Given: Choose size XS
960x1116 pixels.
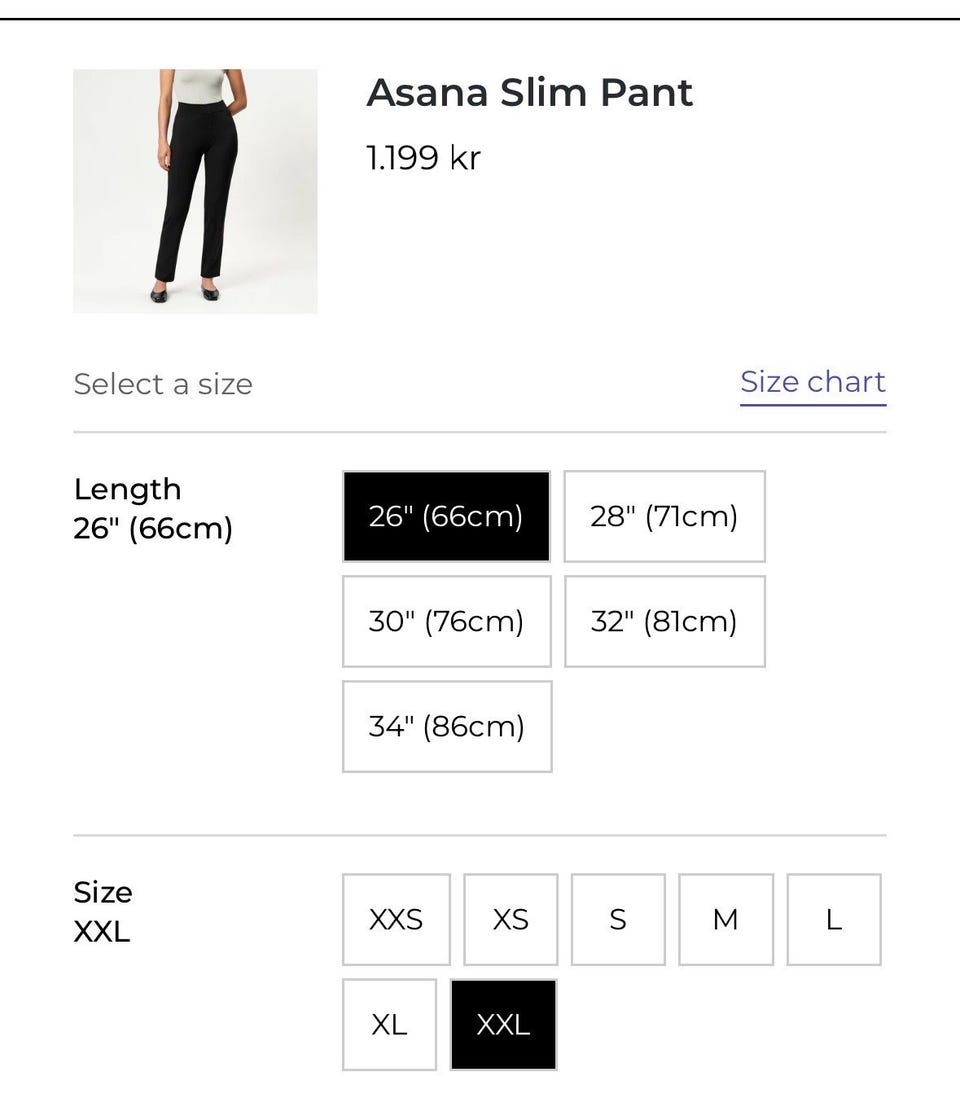Looking at the screenshot, I should point(510,919).
